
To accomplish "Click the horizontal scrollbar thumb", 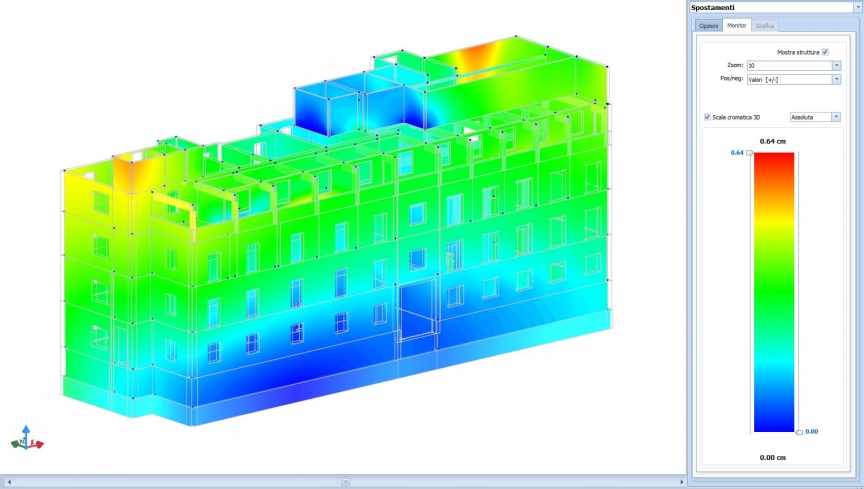I will click(x=345, y=481).
